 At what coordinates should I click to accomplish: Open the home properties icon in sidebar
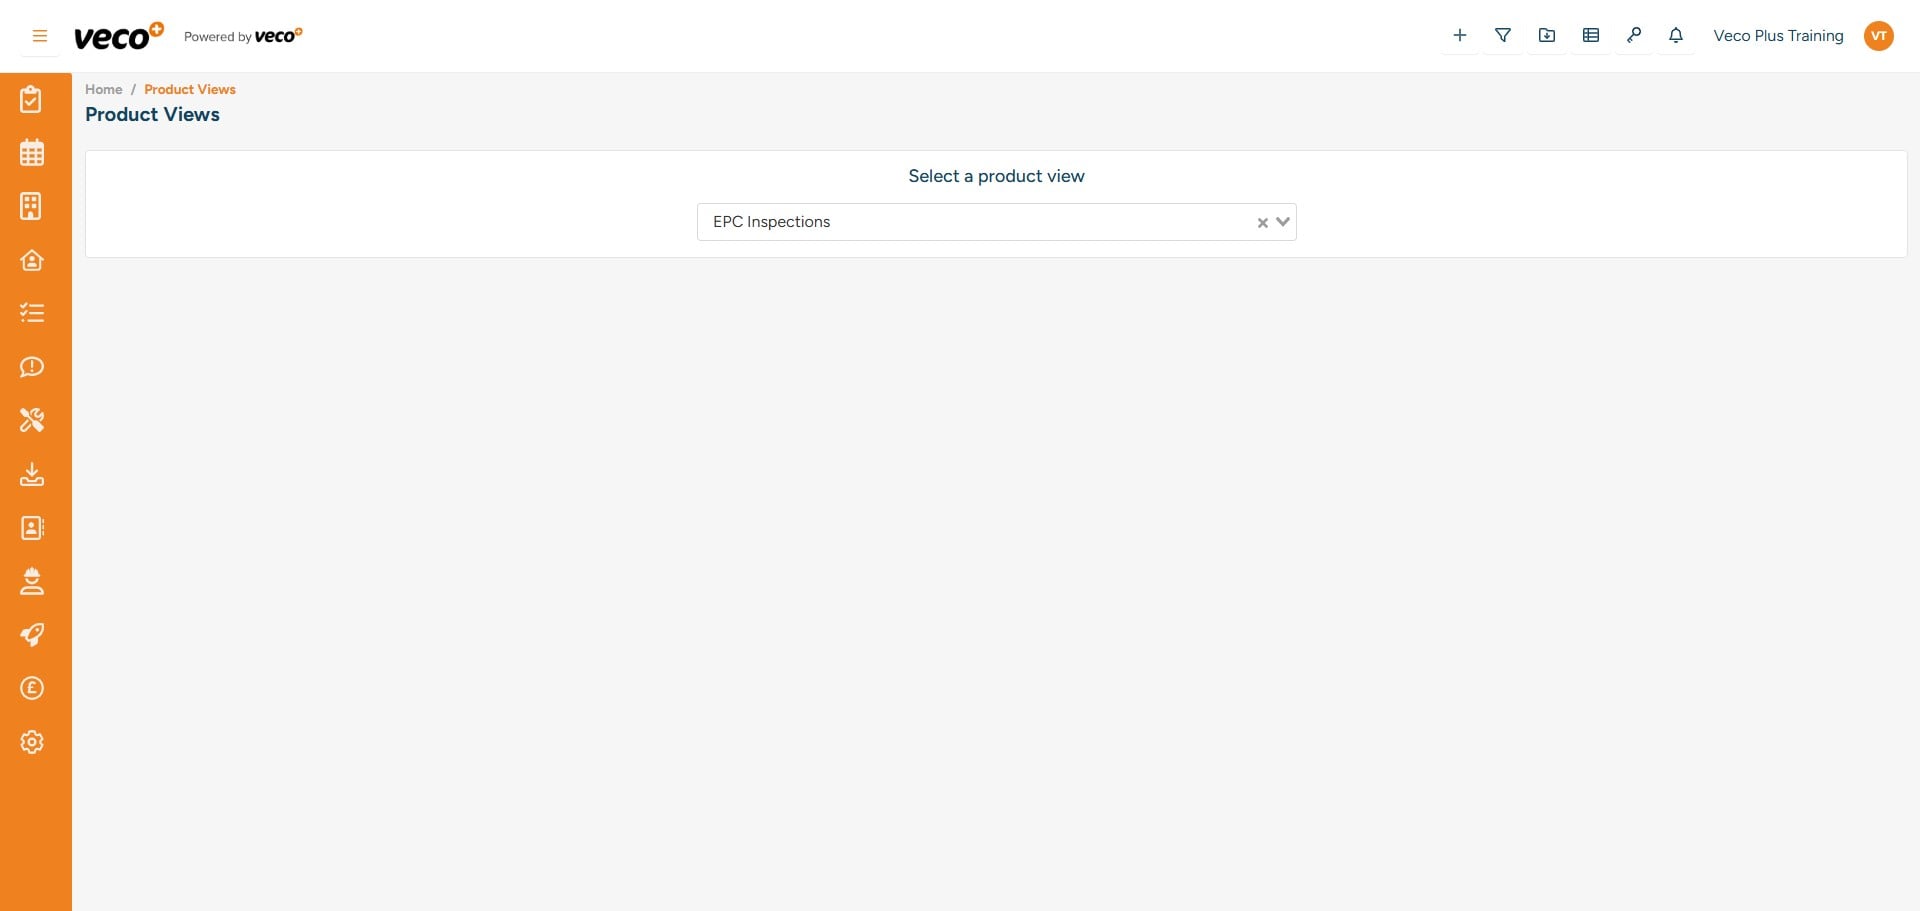click(31, 260)
